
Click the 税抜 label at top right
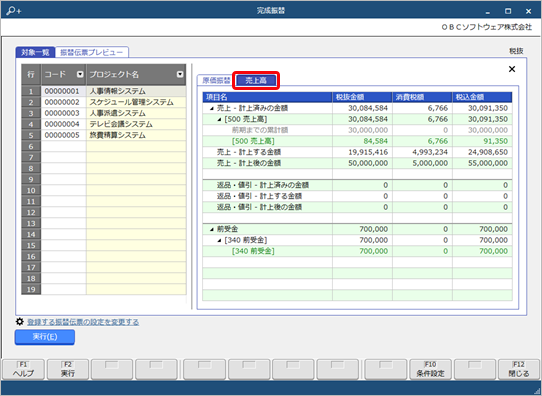[x=516, y=51]
